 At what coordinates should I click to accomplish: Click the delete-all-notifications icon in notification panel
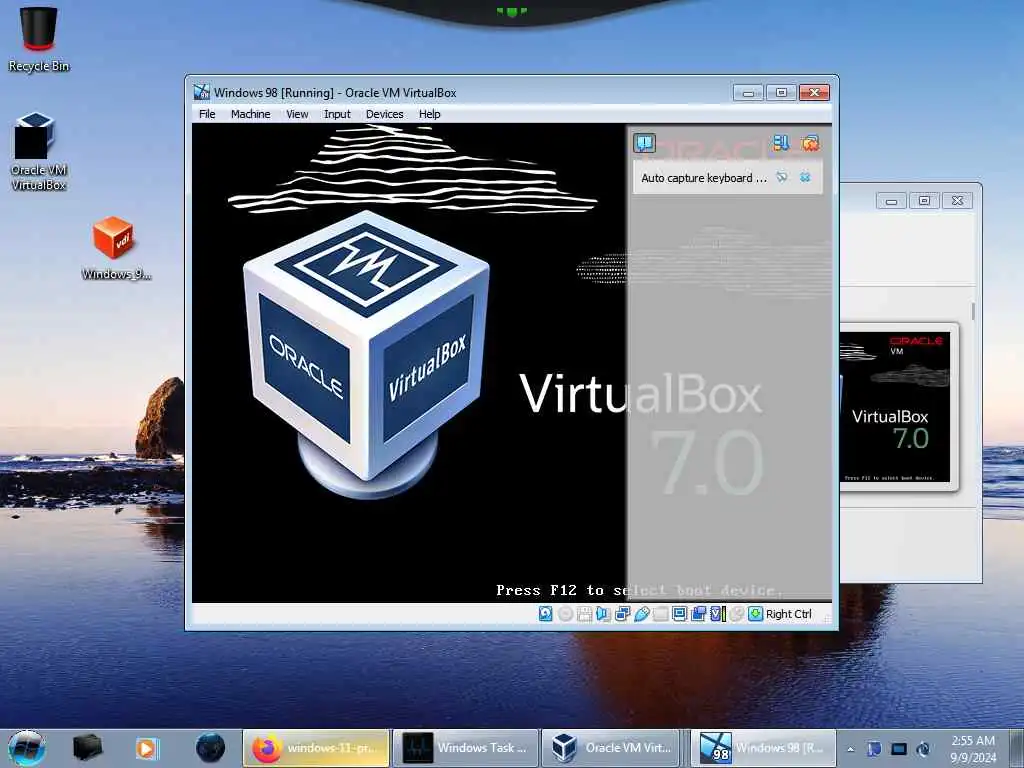(810, 142)
